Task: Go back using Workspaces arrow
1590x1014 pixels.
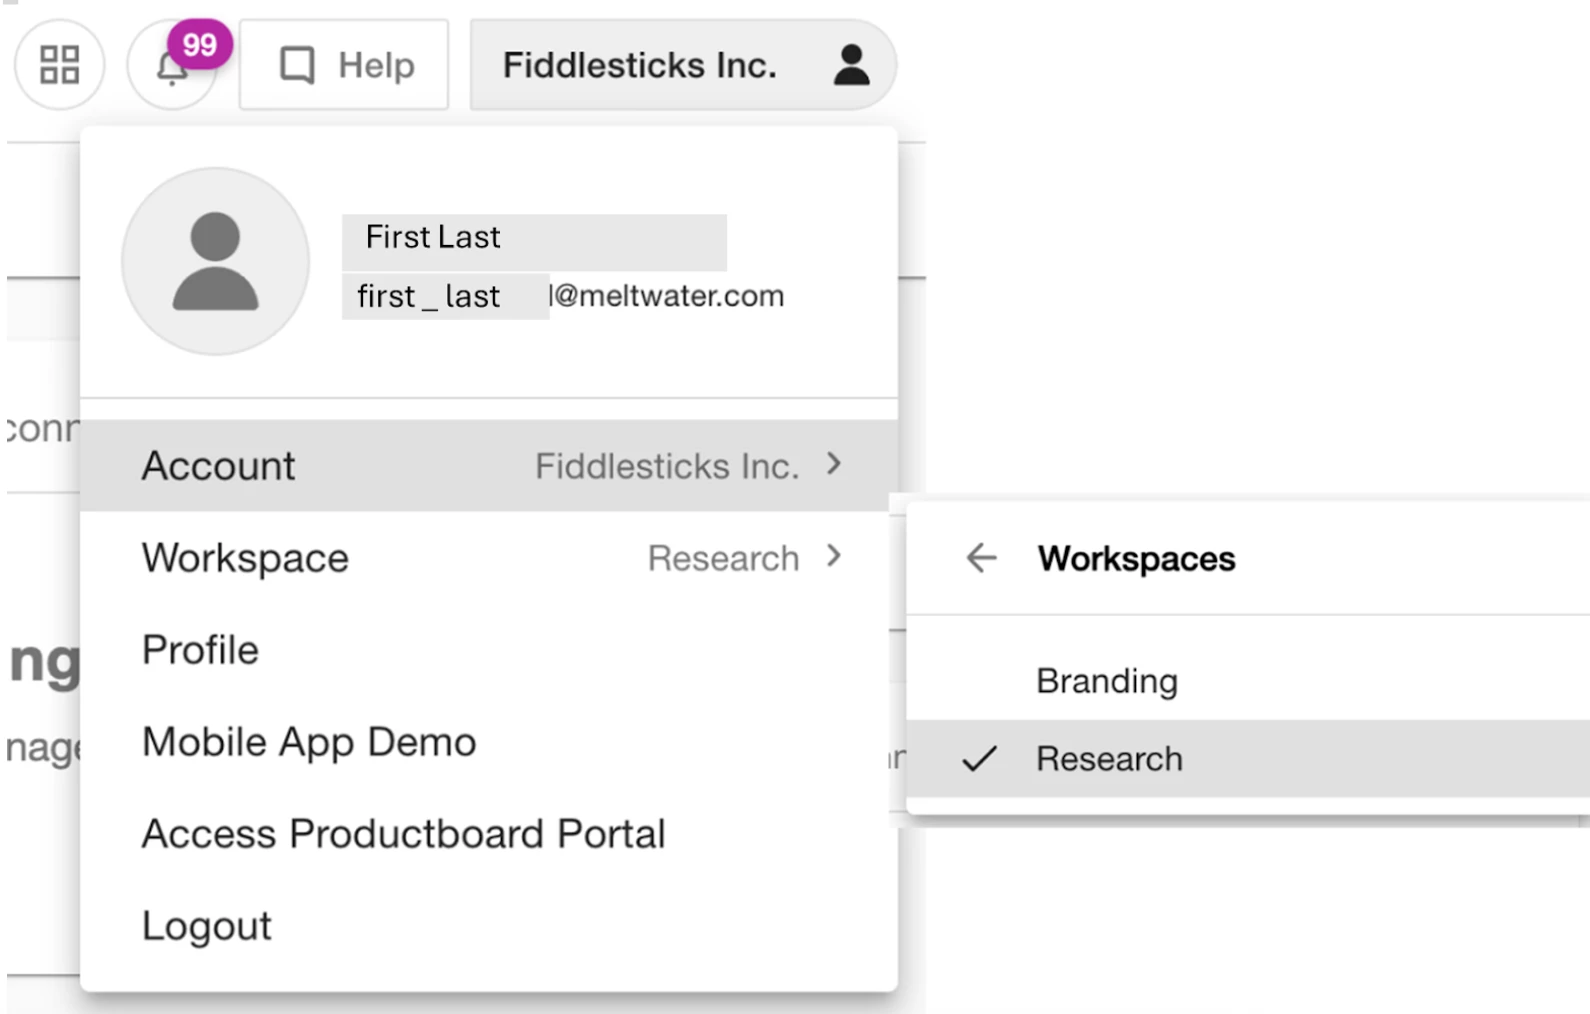Action: (982, 558)
